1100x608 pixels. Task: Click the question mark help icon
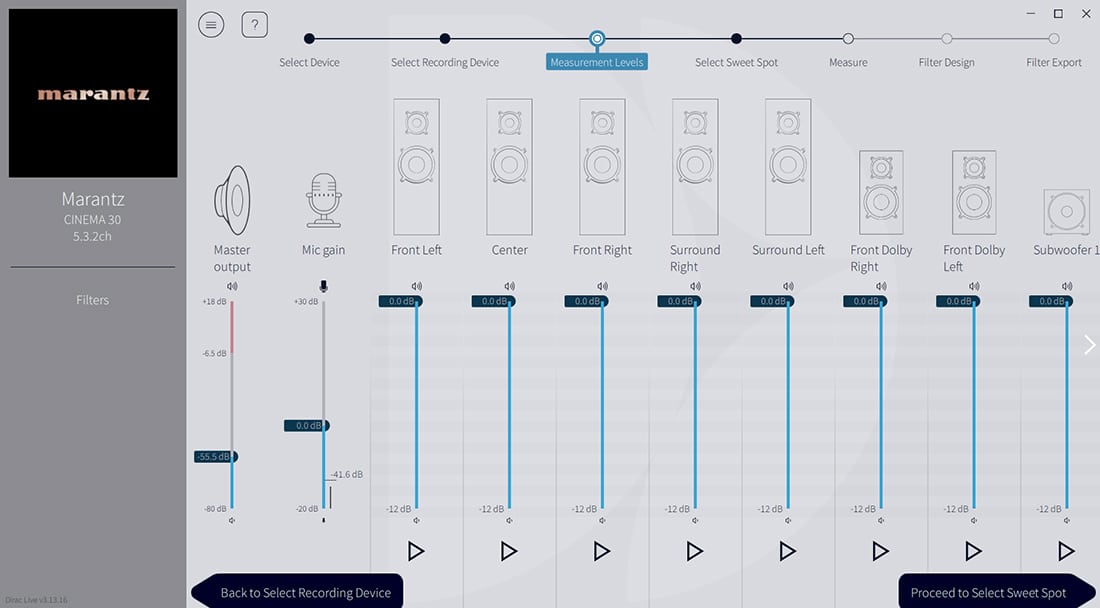pyautogui.click(x=255, y=25)
